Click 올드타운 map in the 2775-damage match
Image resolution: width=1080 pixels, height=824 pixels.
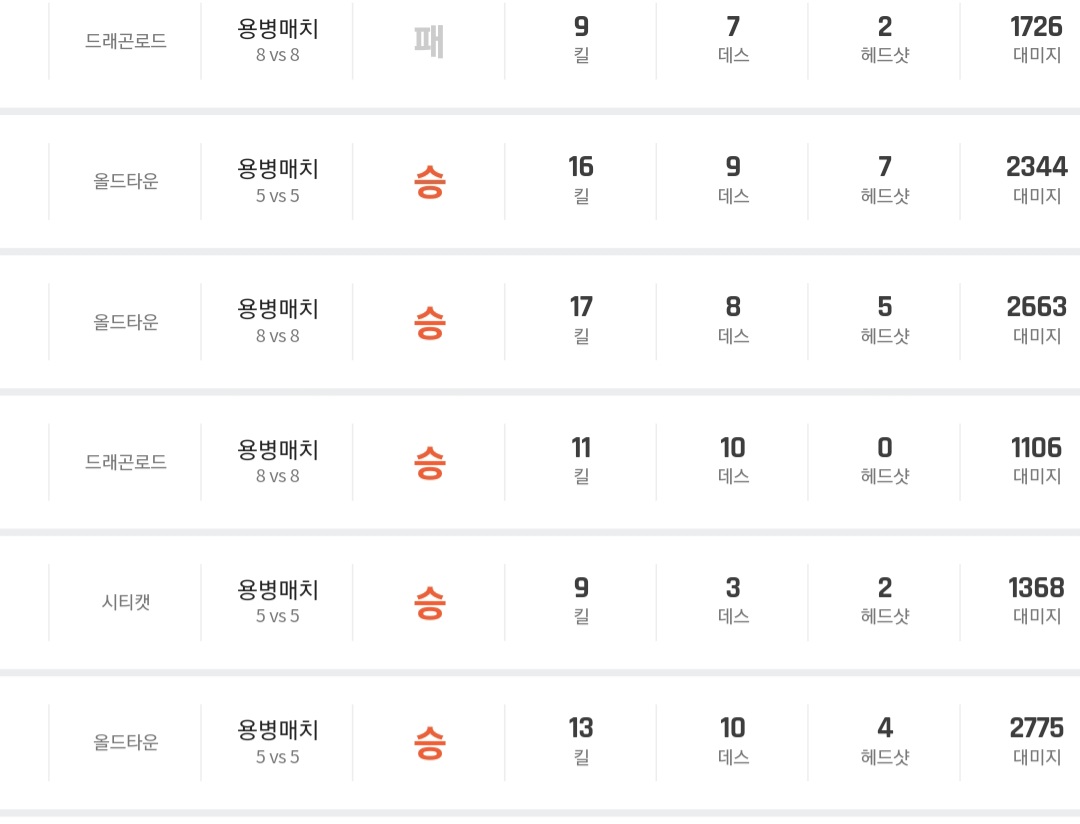[x=126, y=742]
